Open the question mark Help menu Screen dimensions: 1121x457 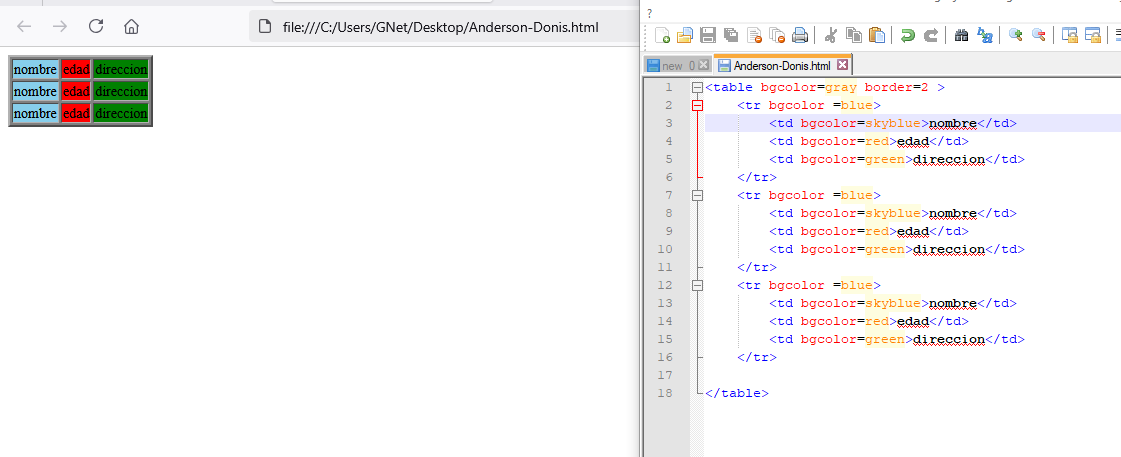649,13
